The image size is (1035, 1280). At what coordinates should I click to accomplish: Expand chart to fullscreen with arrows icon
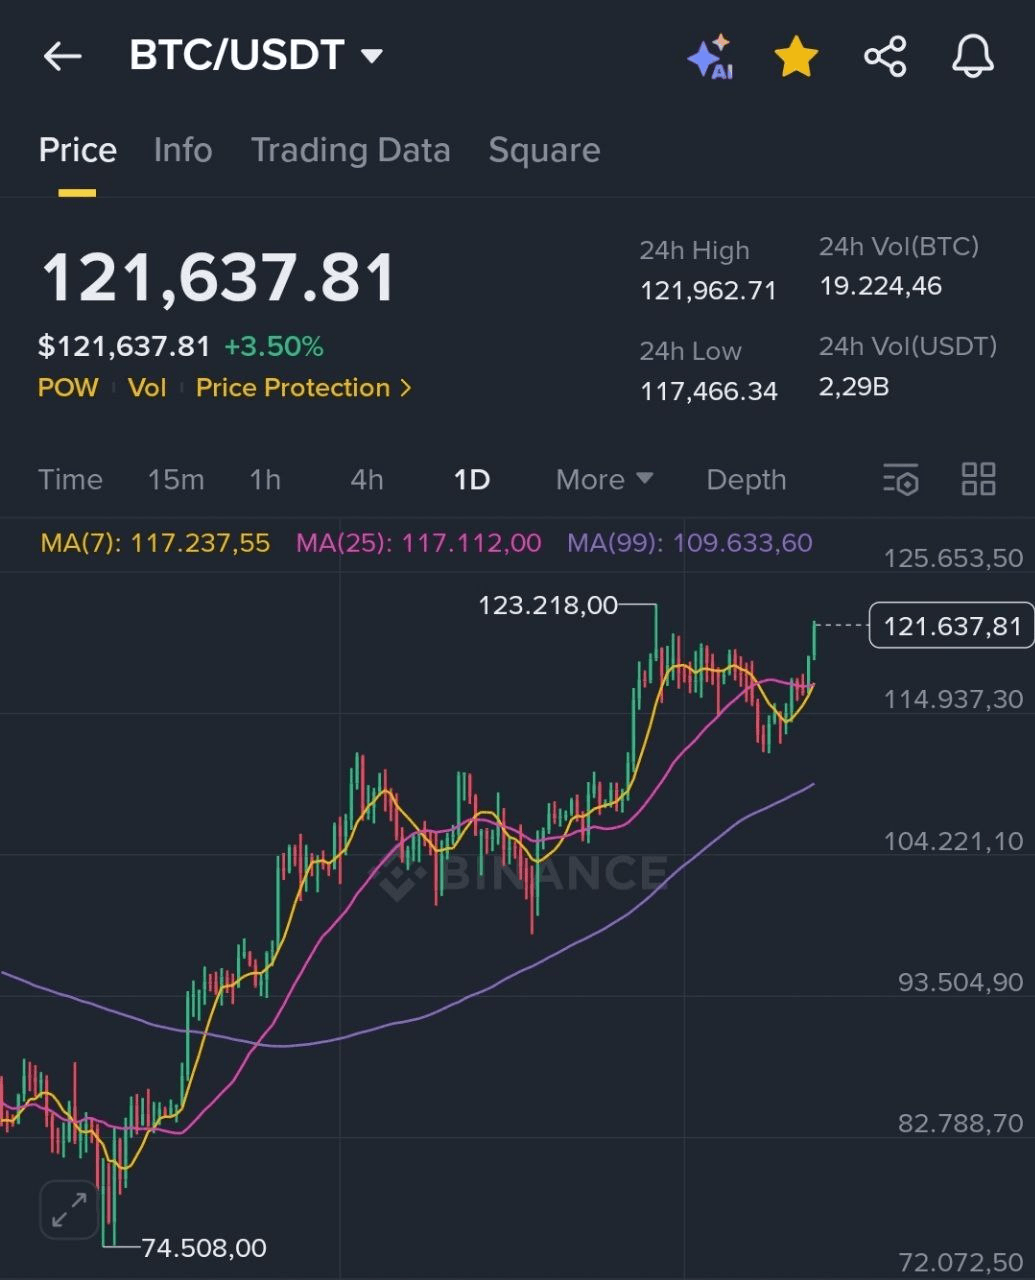(x=69, y=1210)
